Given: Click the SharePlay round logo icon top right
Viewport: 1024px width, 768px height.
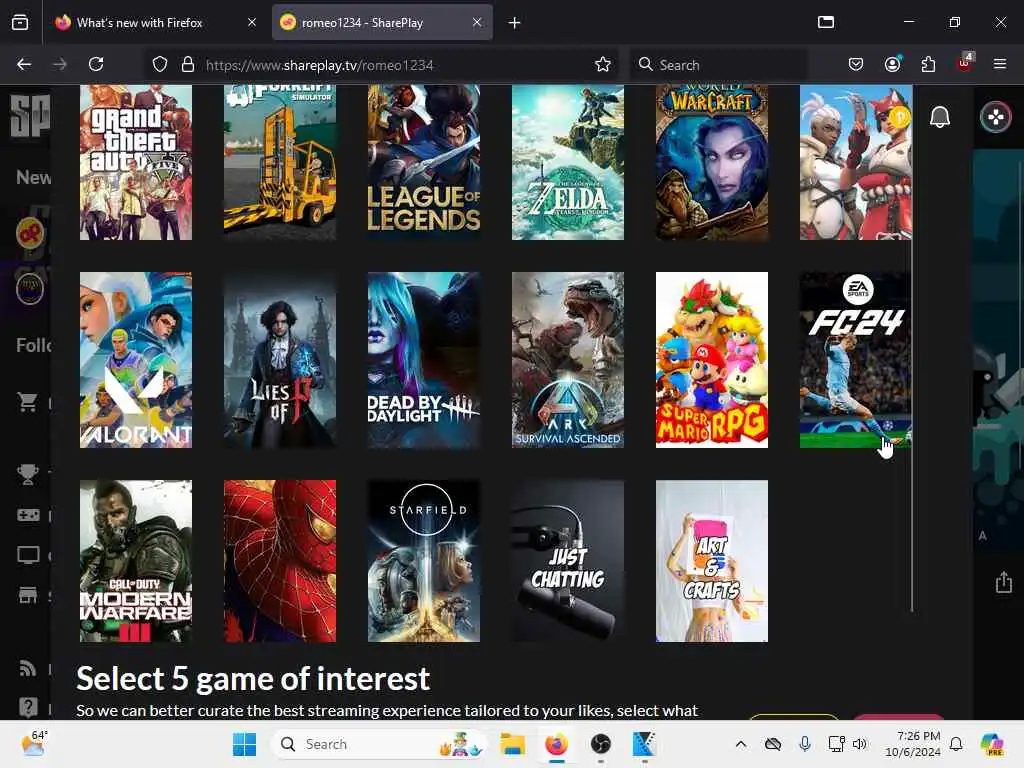Looking at the screenshot, I should [995, 118].
